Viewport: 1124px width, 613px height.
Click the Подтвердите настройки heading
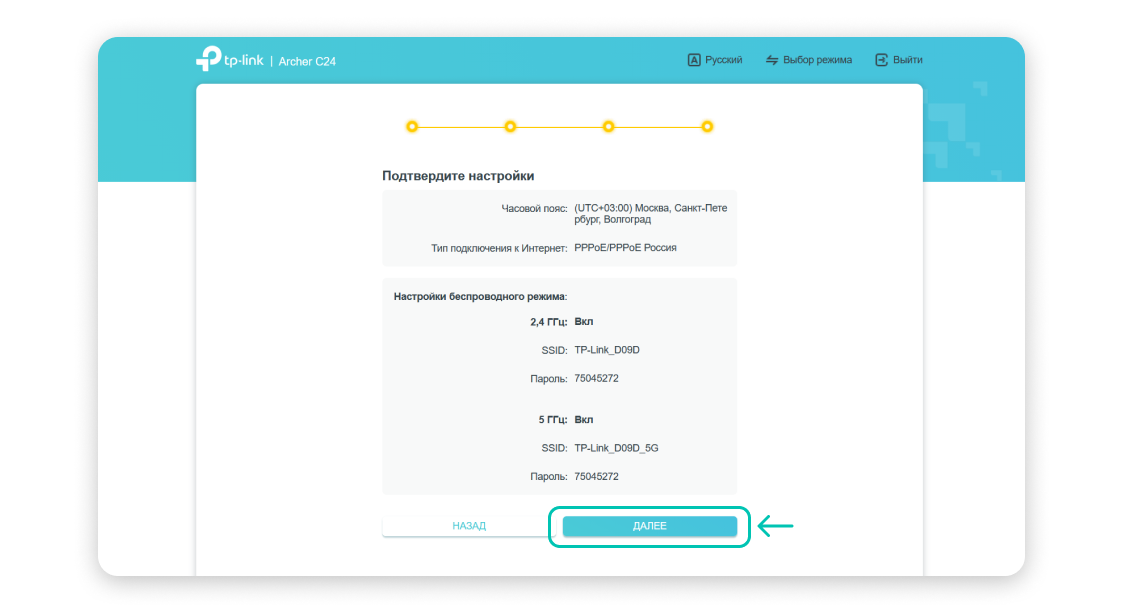click(x=458, y=176)
